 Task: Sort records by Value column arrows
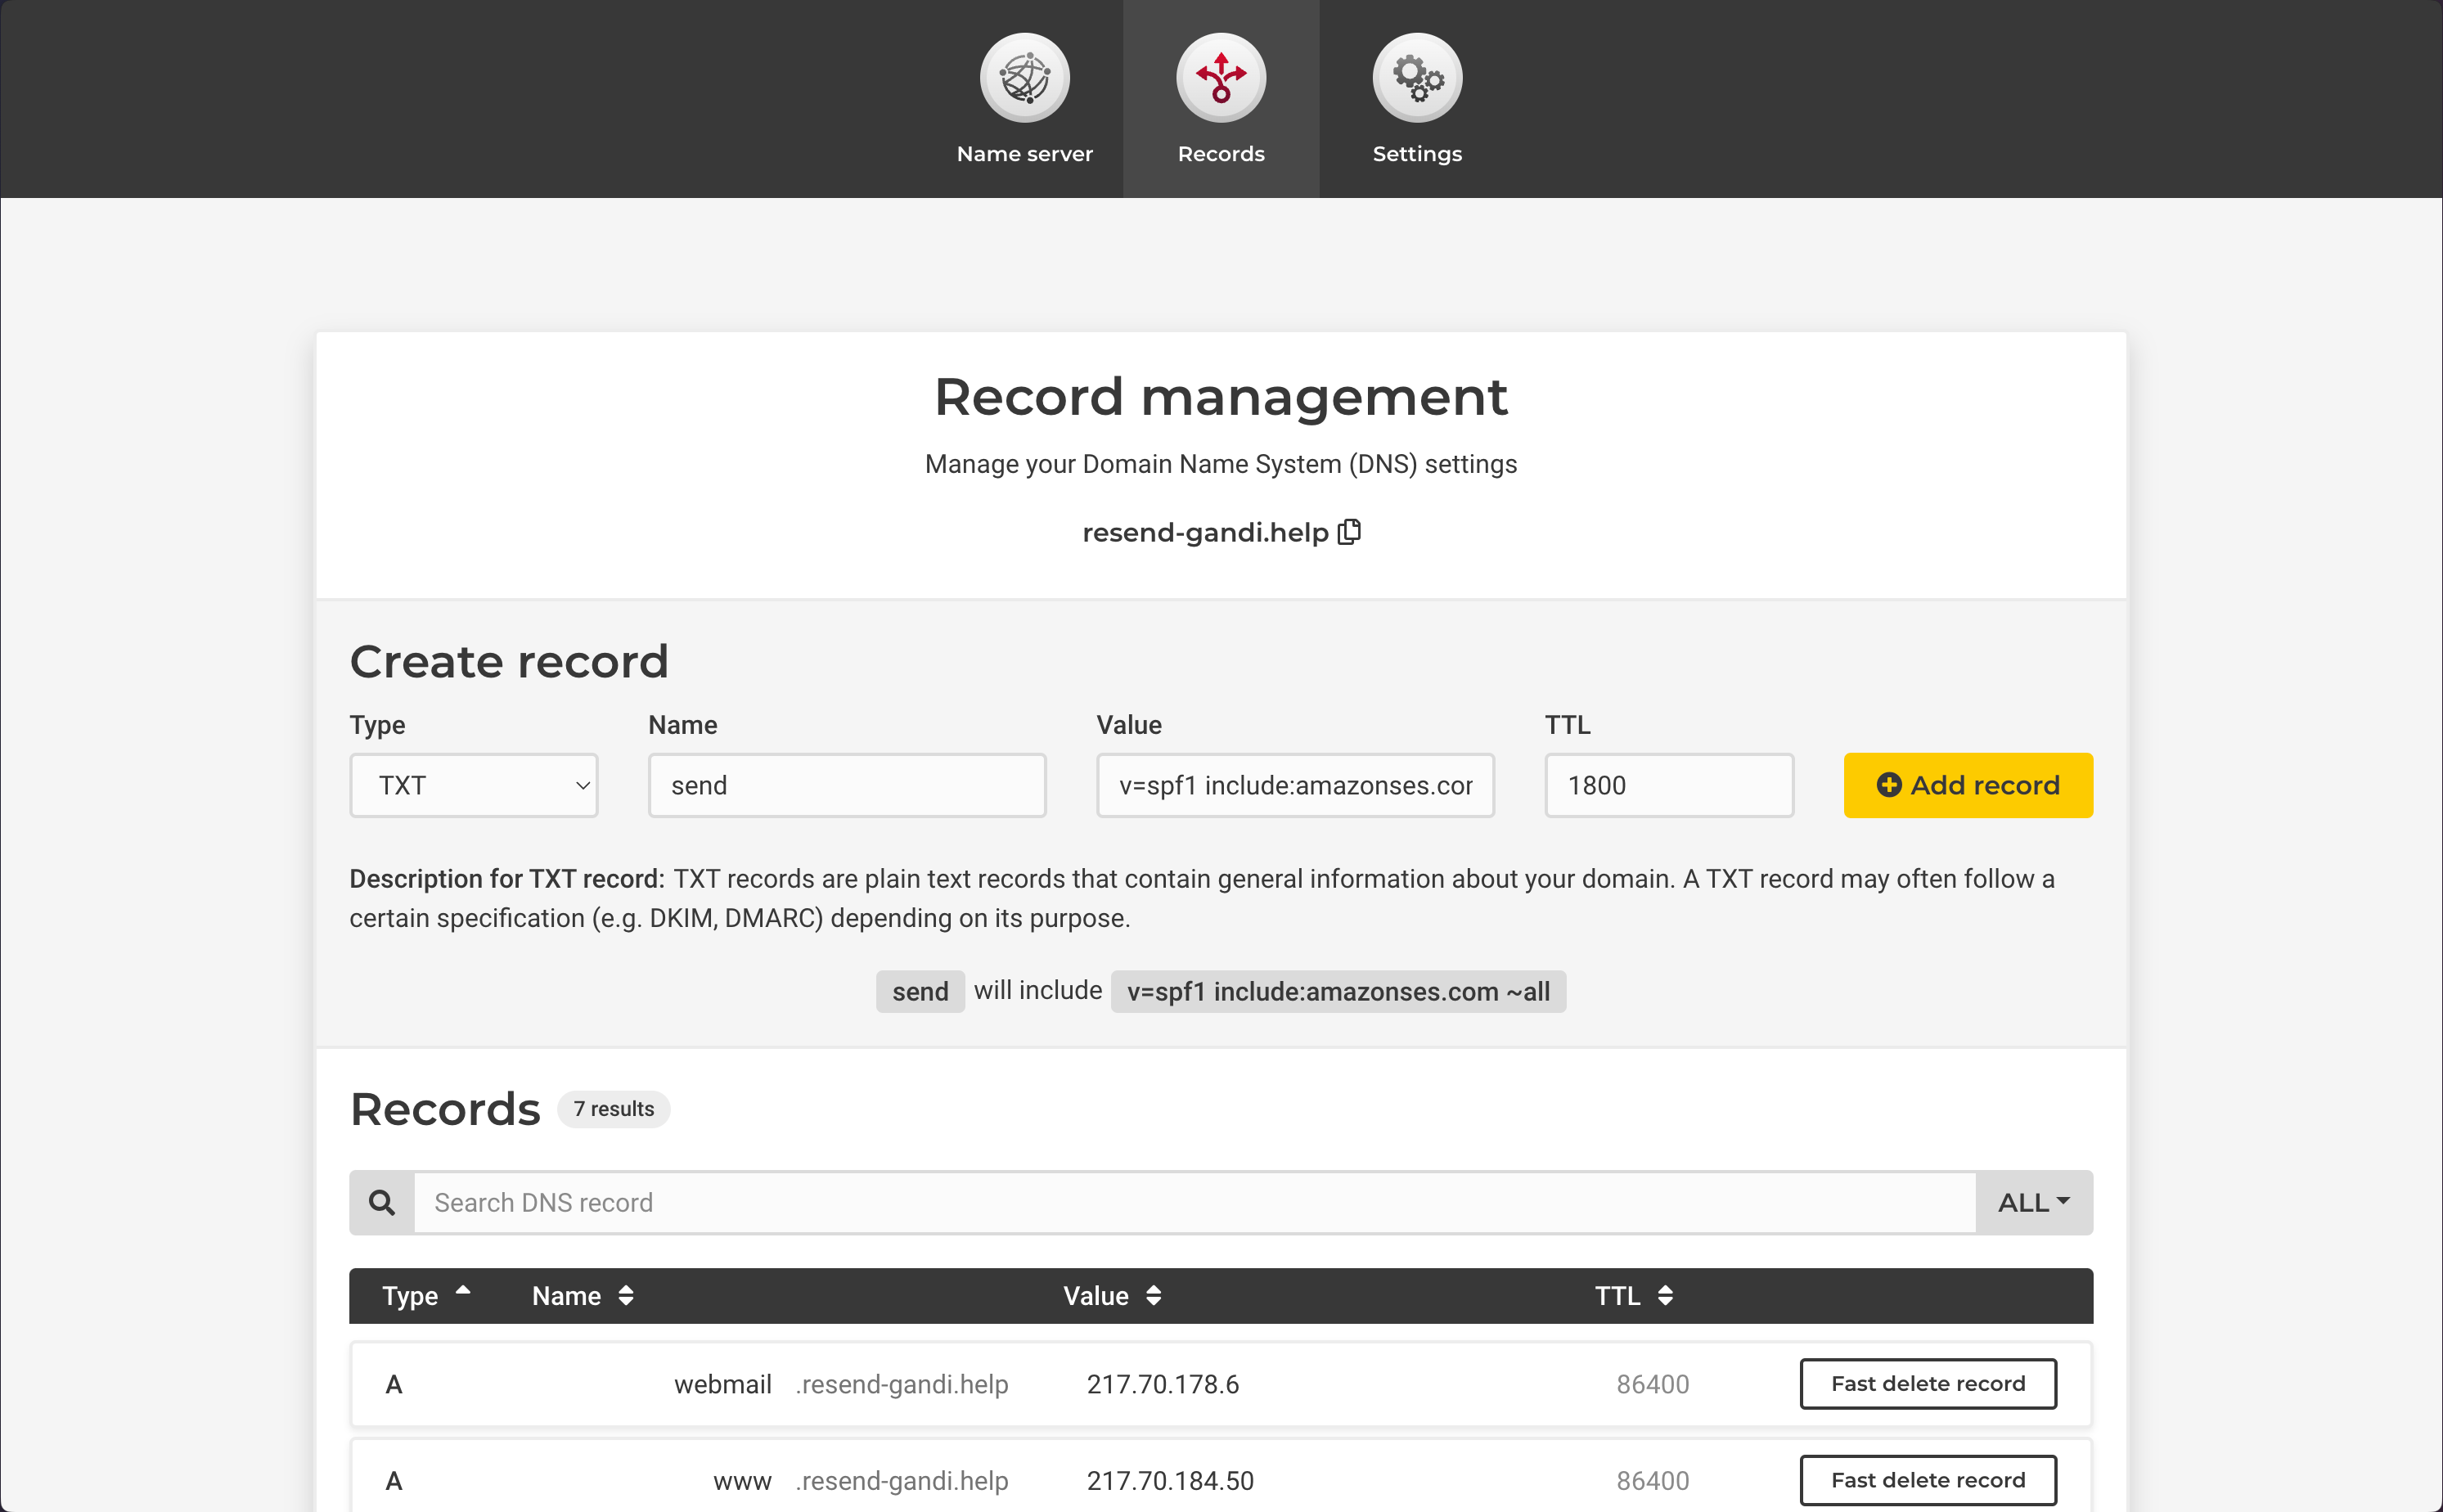[1154, 1296]
